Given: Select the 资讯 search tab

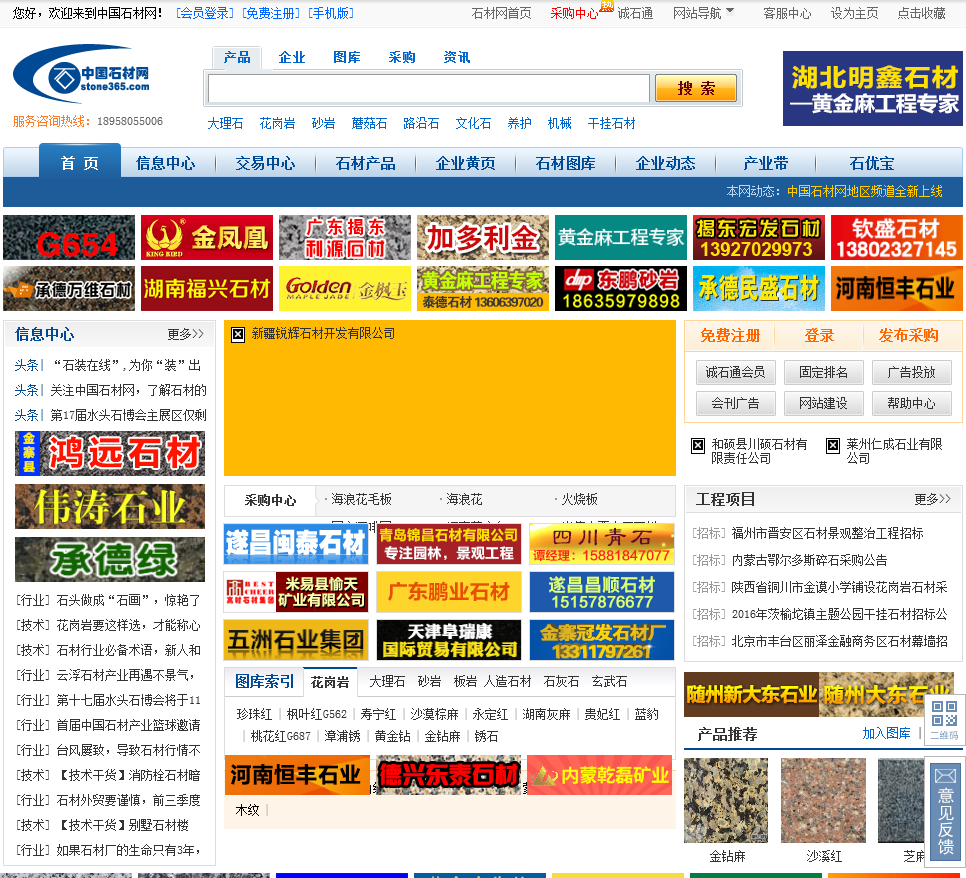Looking at the screenshot, I should click(x=457, y=57).
